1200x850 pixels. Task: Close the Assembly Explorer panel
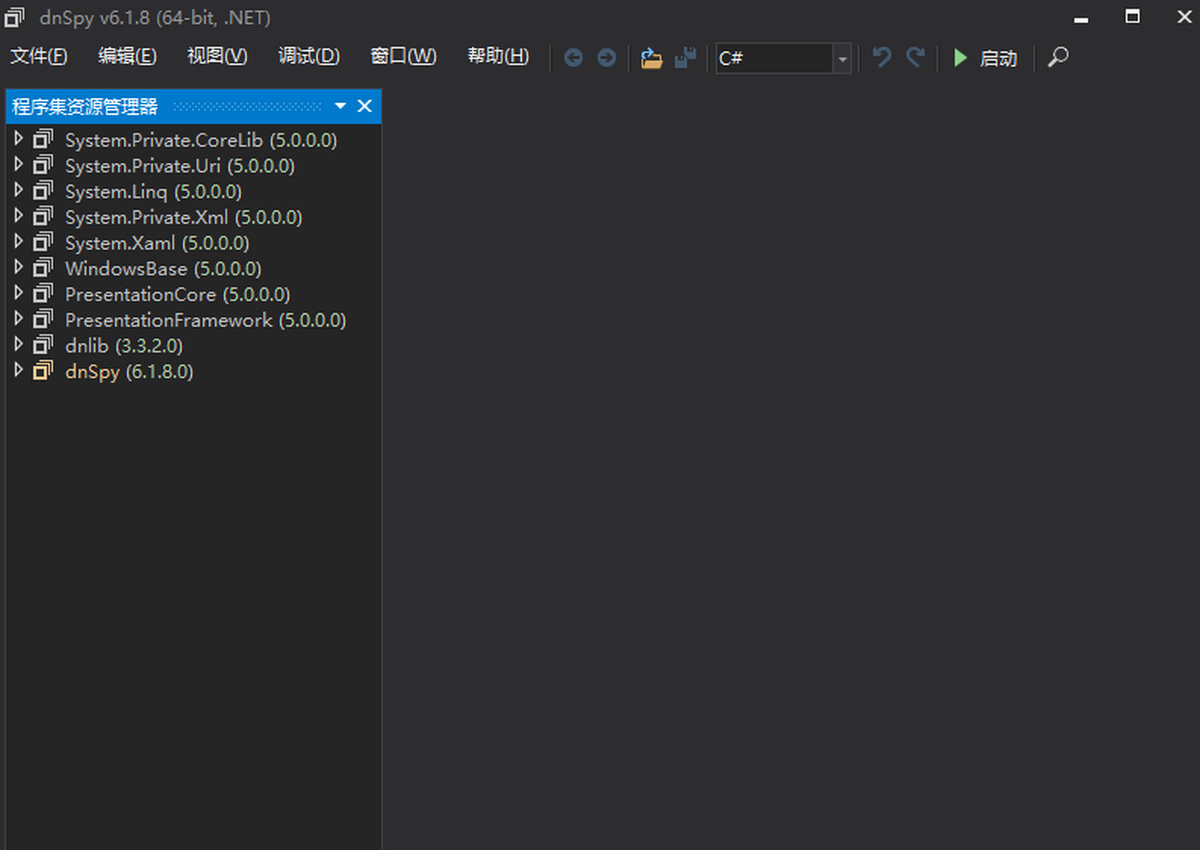(x=364, y=106)
